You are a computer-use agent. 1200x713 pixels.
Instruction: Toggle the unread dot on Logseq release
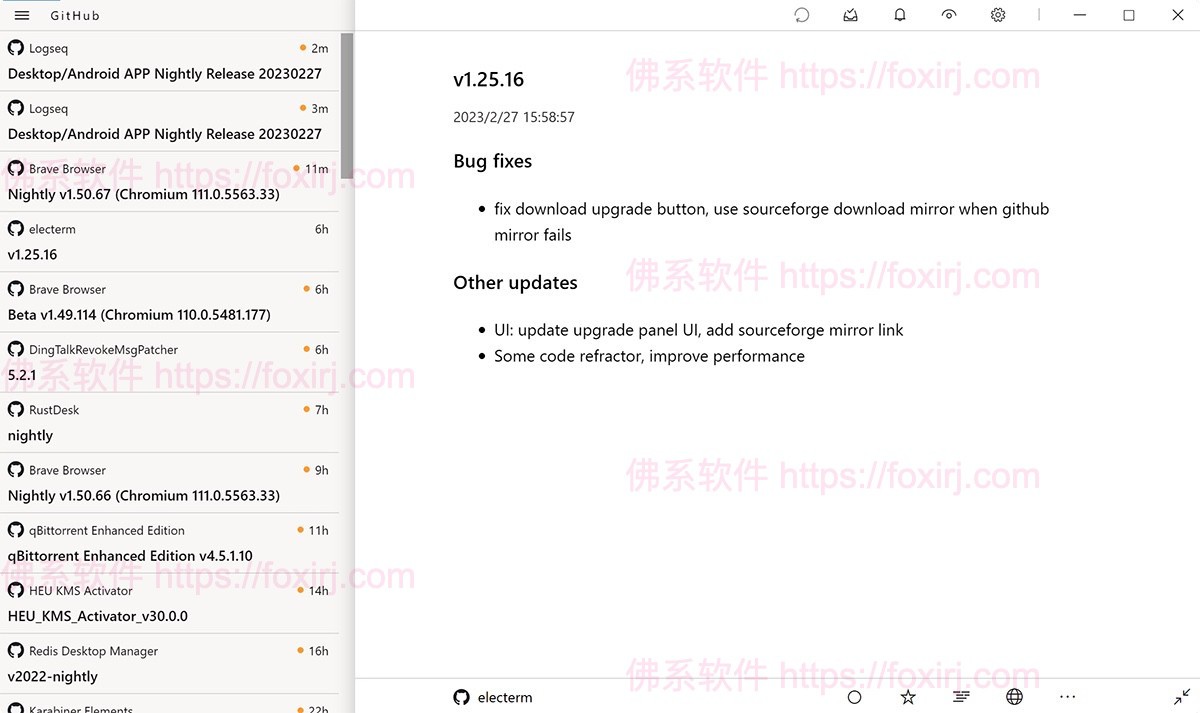point(302,47)
